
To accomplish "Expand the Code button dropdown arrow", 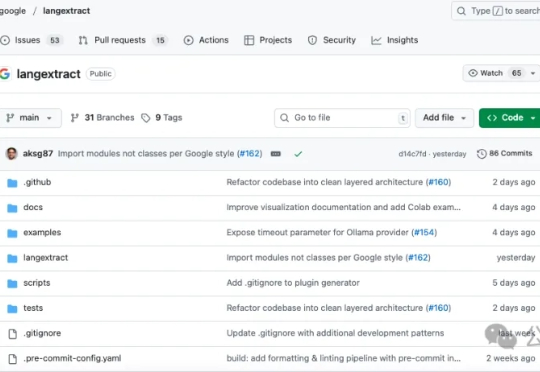I will point(533,118).
